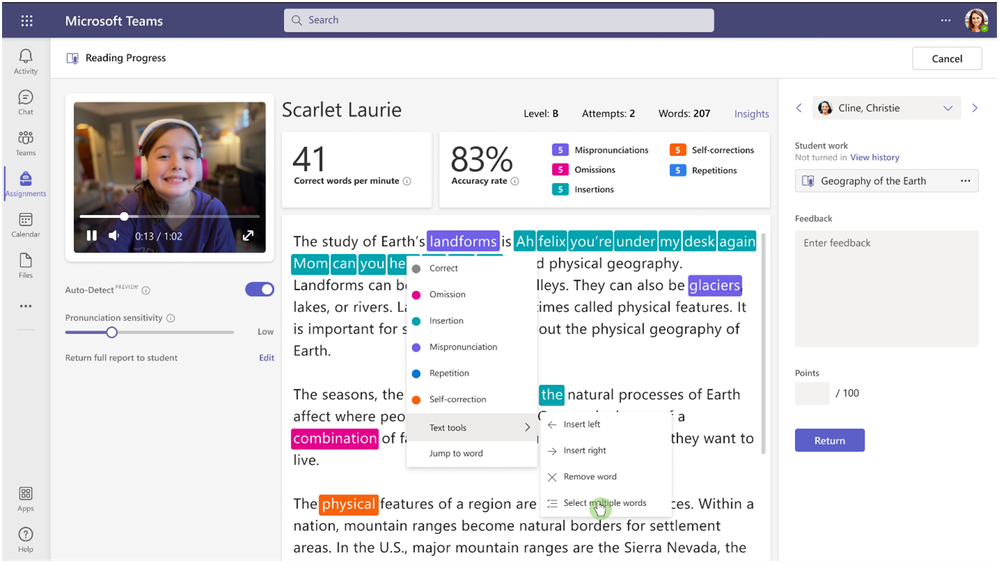
Task: Open Apps in the sidebar
Action: point(25,499)
